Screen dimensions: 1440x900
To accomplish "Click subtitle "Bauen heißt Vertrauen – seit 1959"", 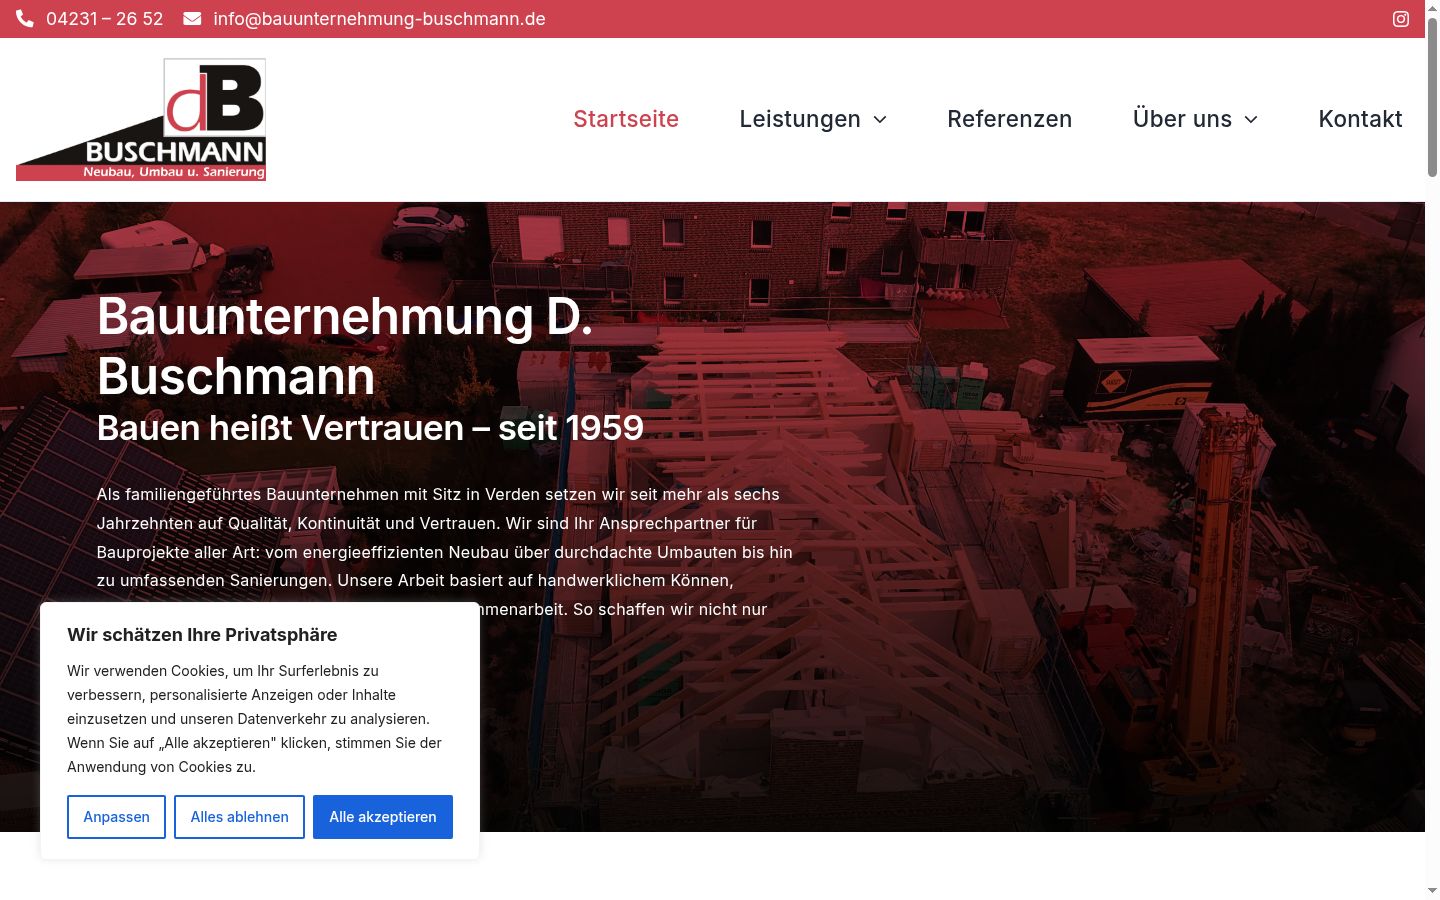I will [x=370, y=428].
